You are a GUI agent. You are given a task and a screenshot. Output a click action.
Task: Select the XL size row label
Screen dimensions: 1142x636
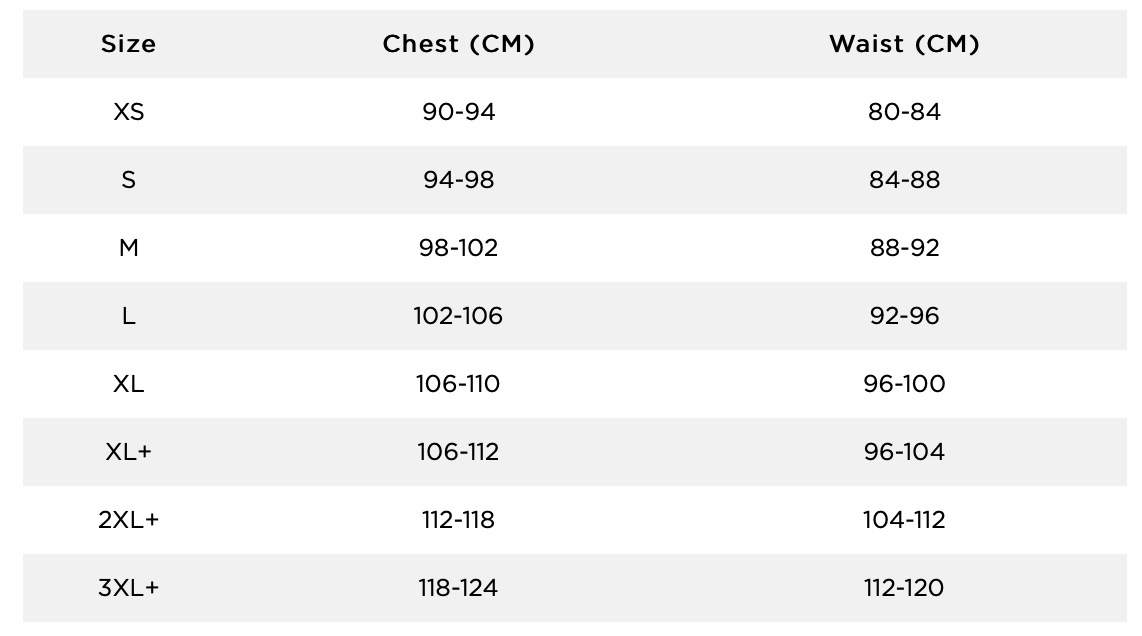click(x=128, y=384)
